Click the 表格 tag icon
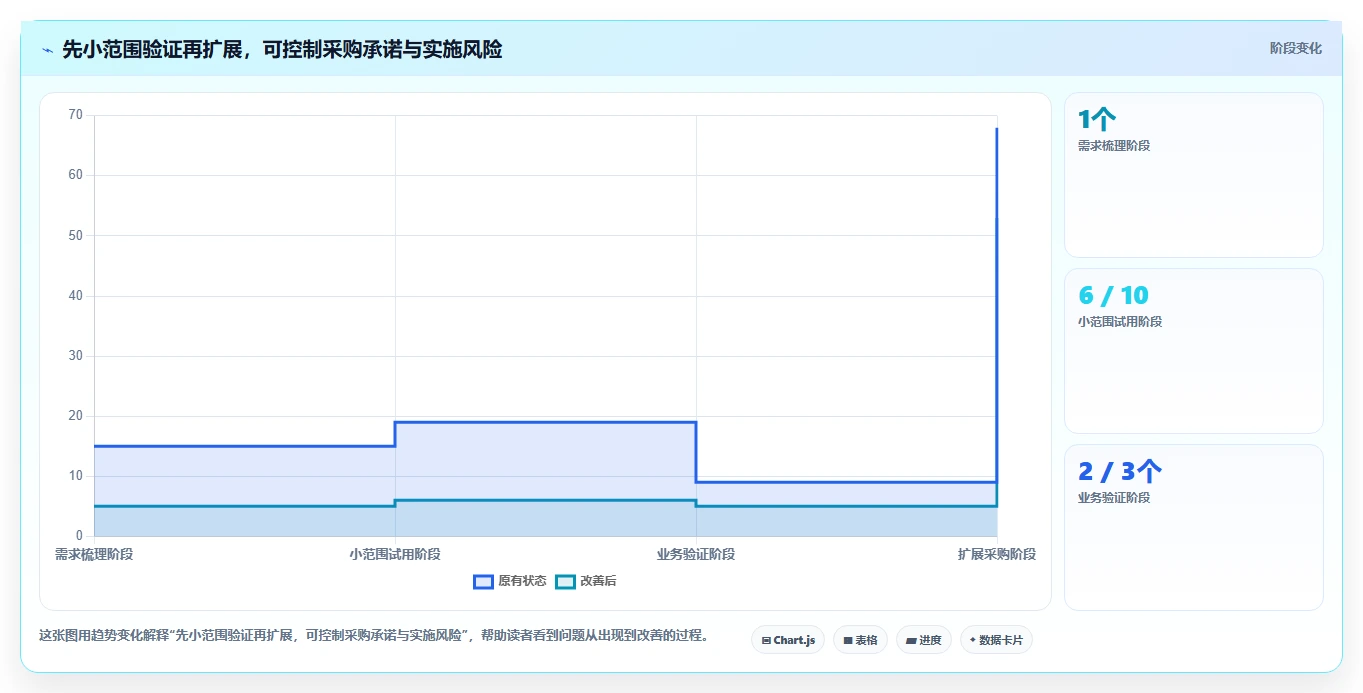1363x693 pixels. pyautogui.click(x=848, y=640)
